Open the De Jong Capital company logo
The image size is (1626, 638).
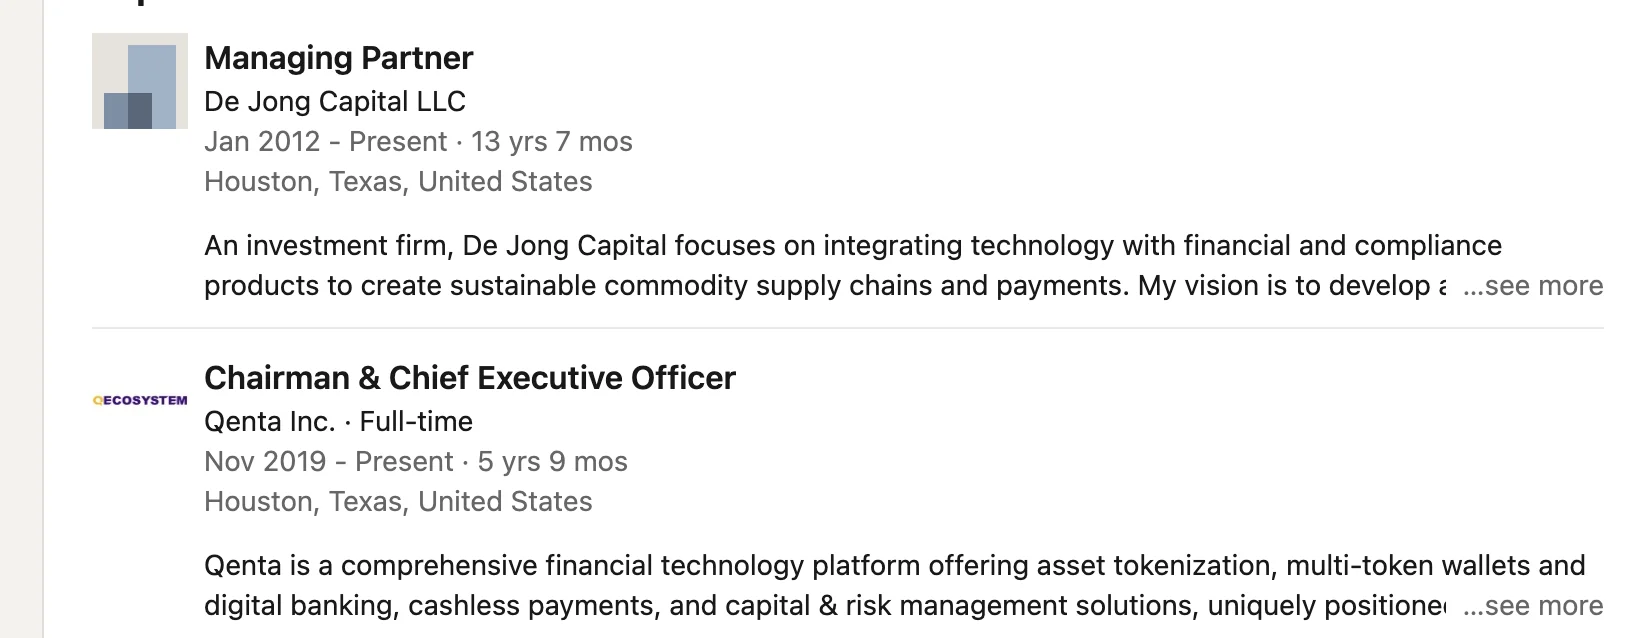pos(140,81)
